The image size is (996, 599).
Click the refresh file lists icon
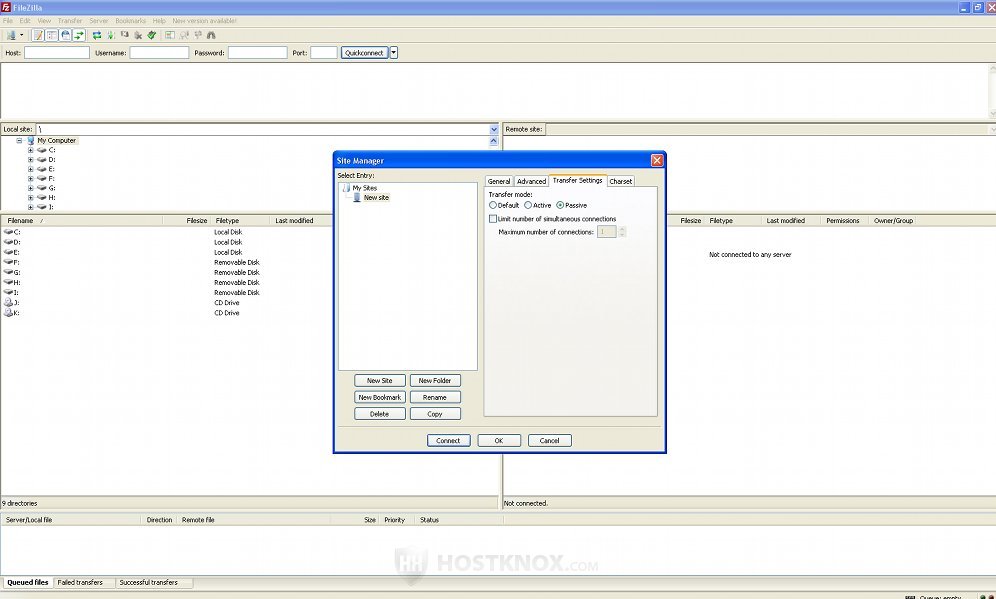(x=97, y=36)
